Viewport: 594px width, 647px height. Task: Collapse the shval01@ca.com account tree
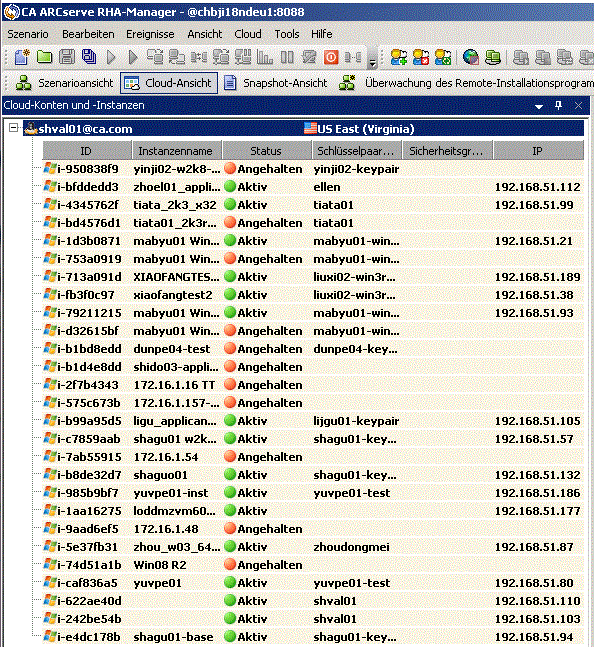click(14, 128)
